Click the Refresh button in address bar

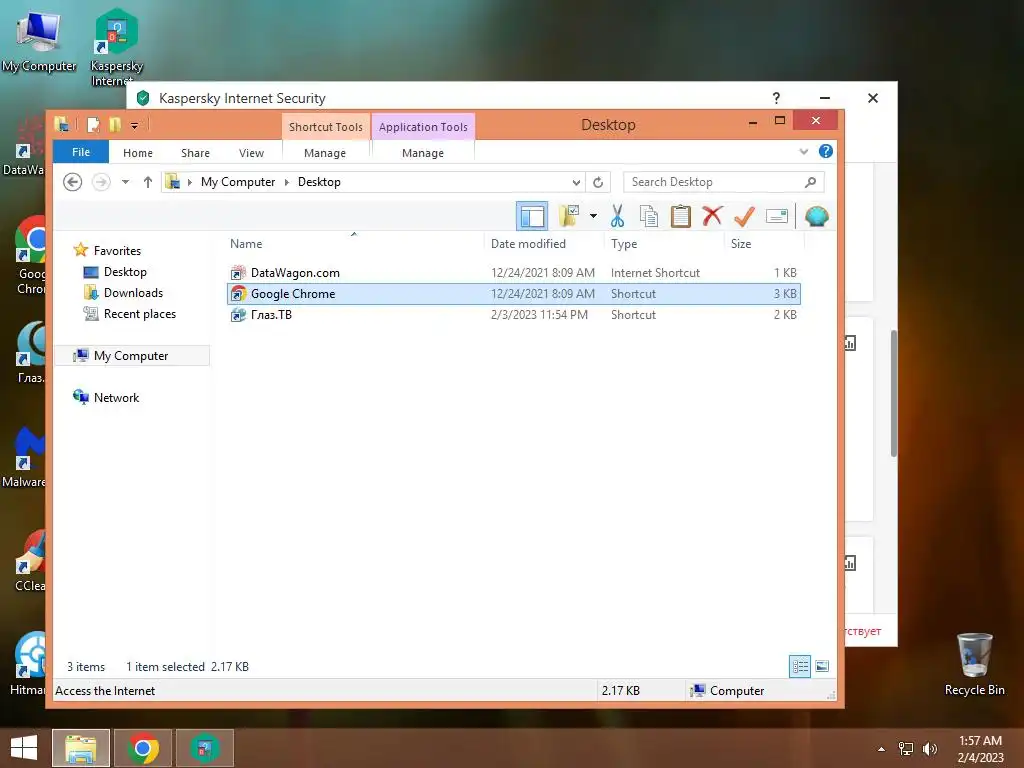pos(598,182)
